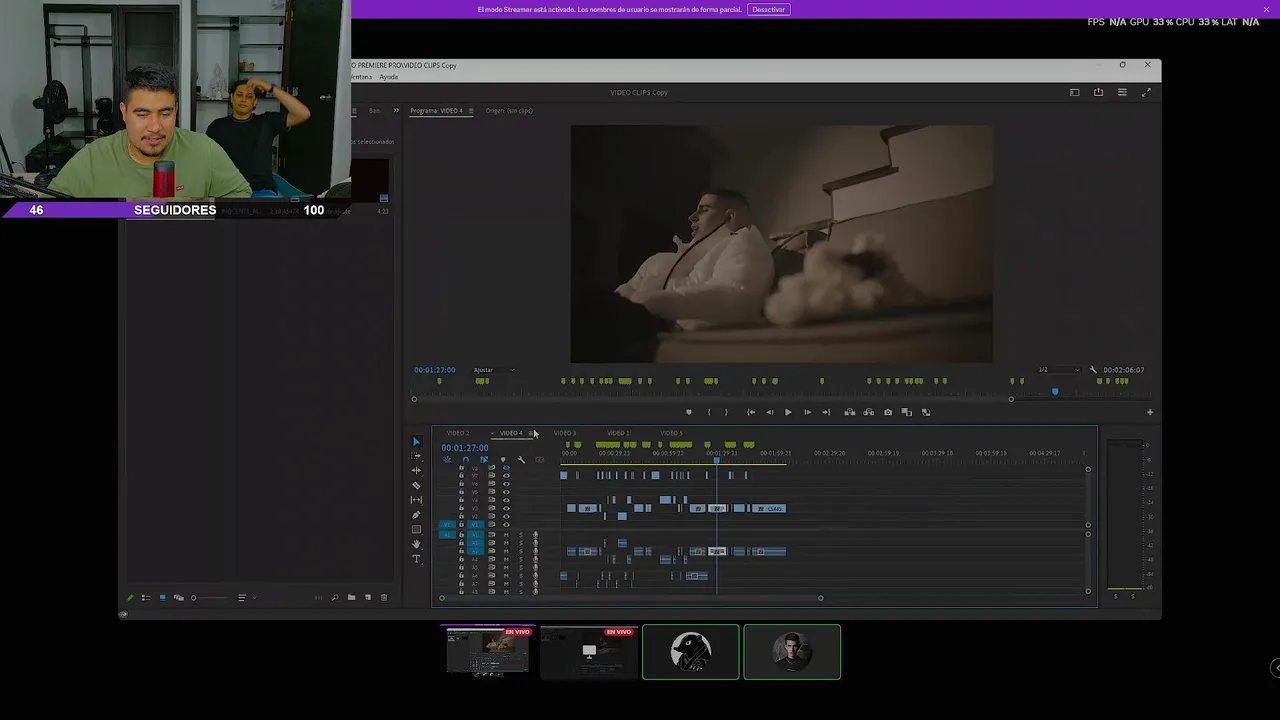Switch project panel to list view

click(145, 598)
